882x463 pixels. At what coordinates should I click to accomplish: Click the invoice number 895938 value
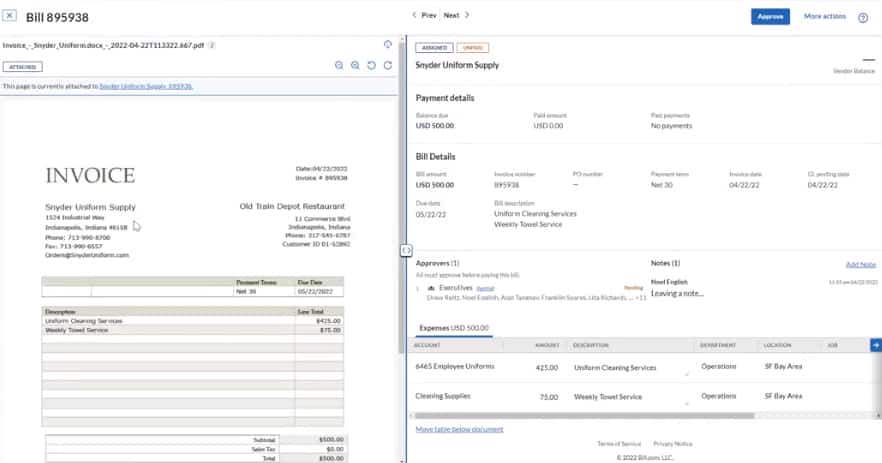(x=506, y=185)
